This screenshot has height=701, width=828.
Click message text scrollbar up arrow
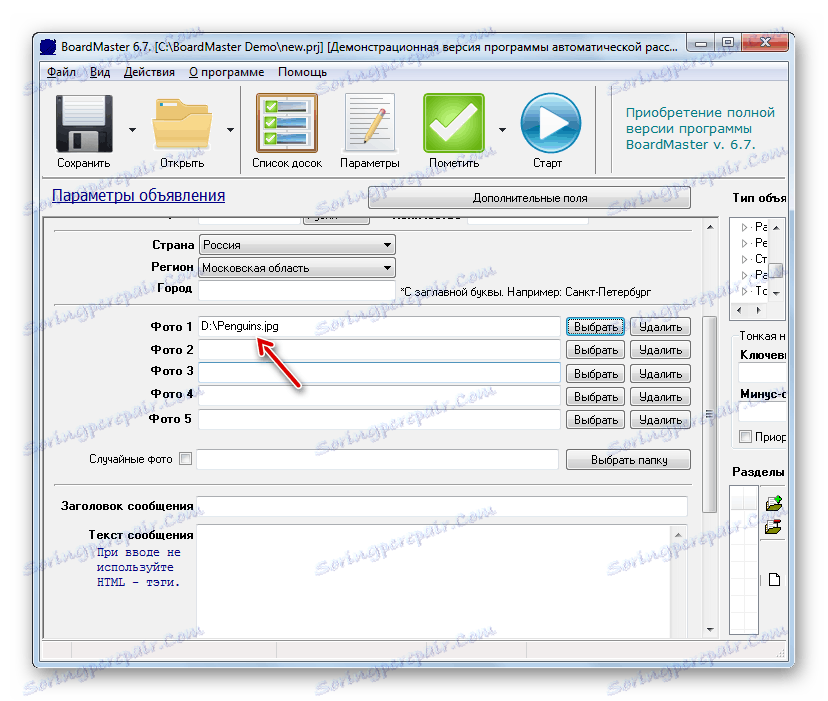(x=678, y=535)
